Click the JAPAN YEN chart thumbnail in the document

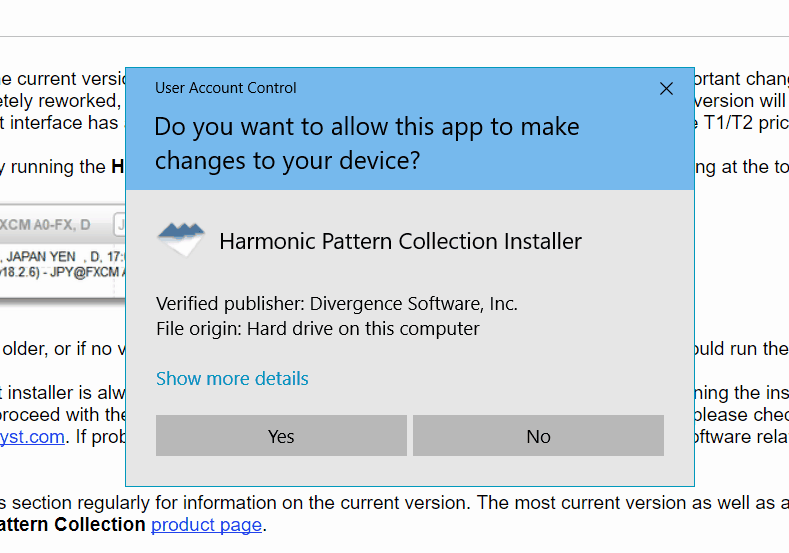tap(62, 250)
